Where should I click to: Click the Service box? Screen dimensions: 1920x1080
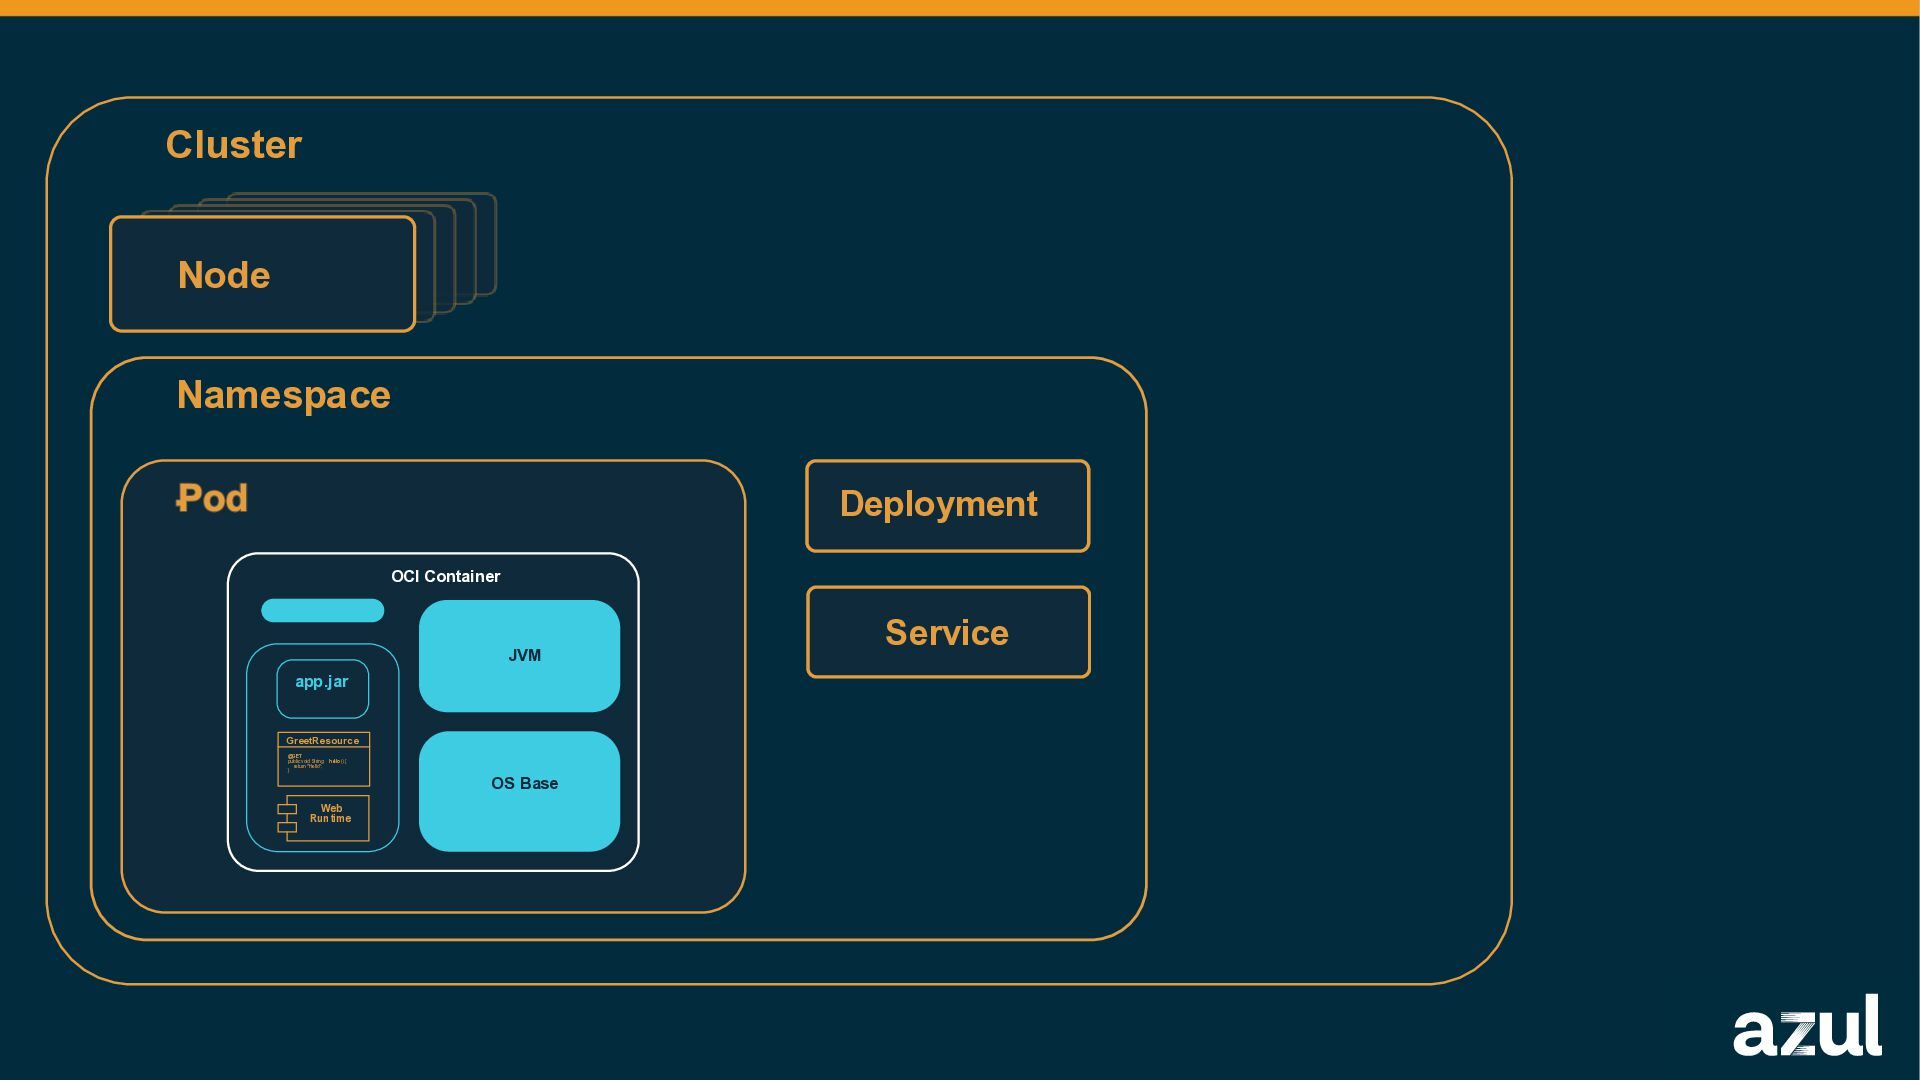947,632
